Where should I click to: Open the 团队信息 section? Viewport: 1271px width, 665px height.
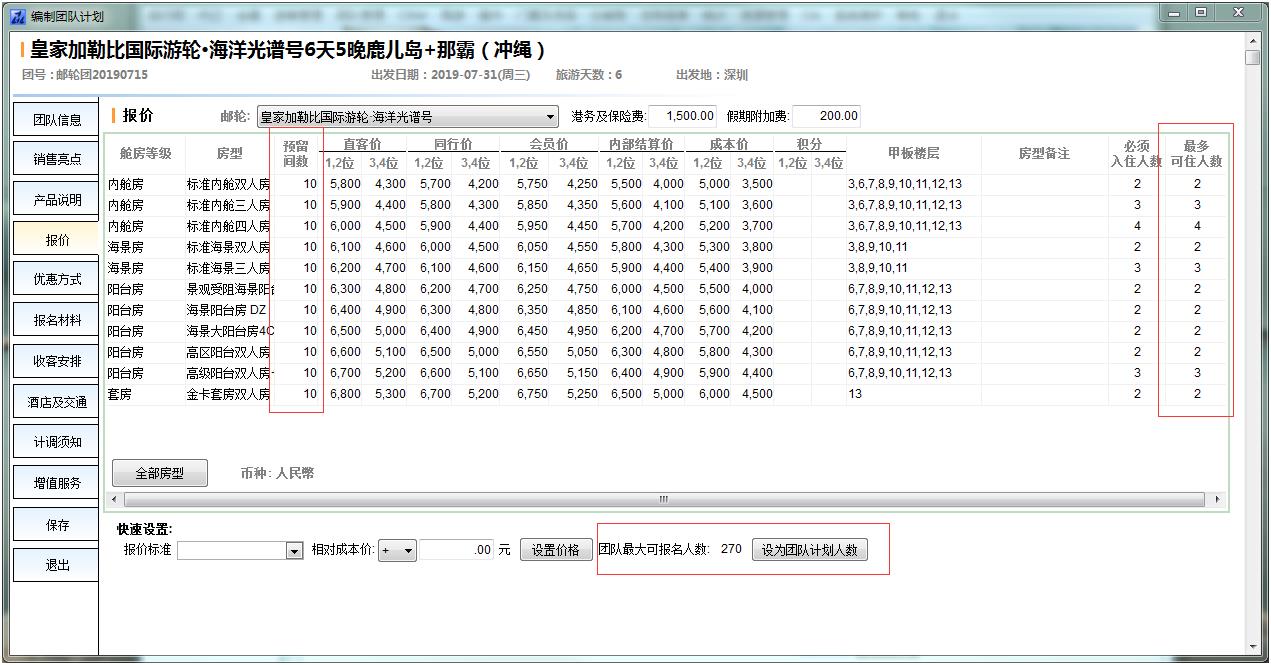(x=57, y=120)
